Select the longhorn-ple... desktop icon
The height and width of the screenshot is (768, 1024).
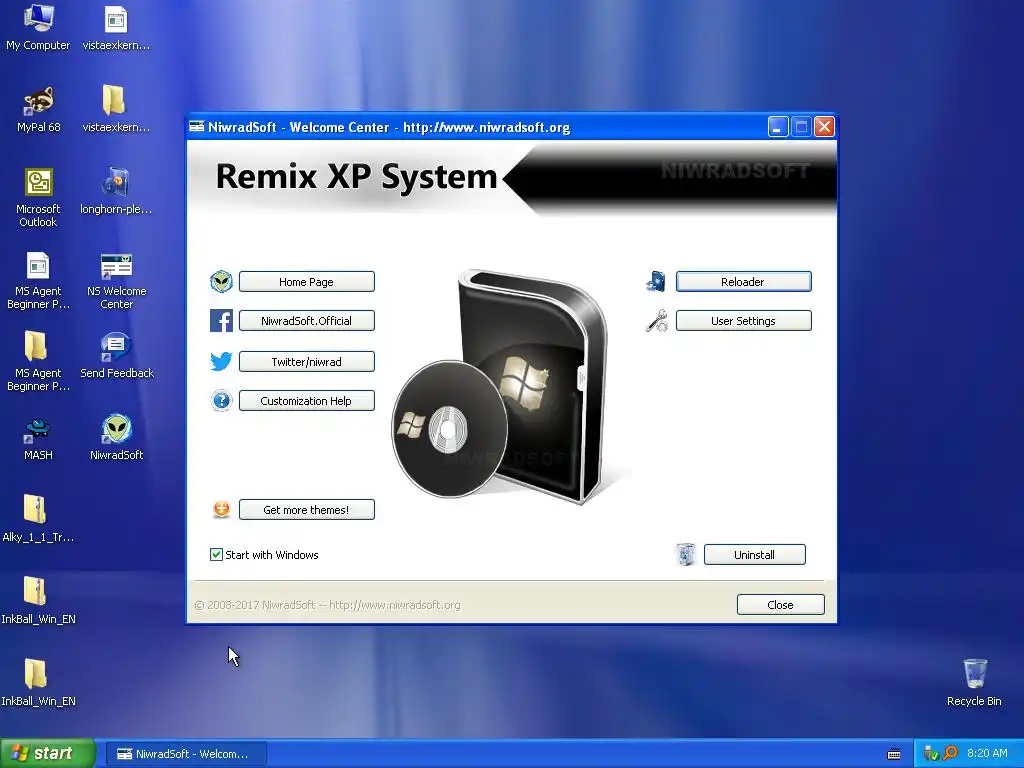116,192
